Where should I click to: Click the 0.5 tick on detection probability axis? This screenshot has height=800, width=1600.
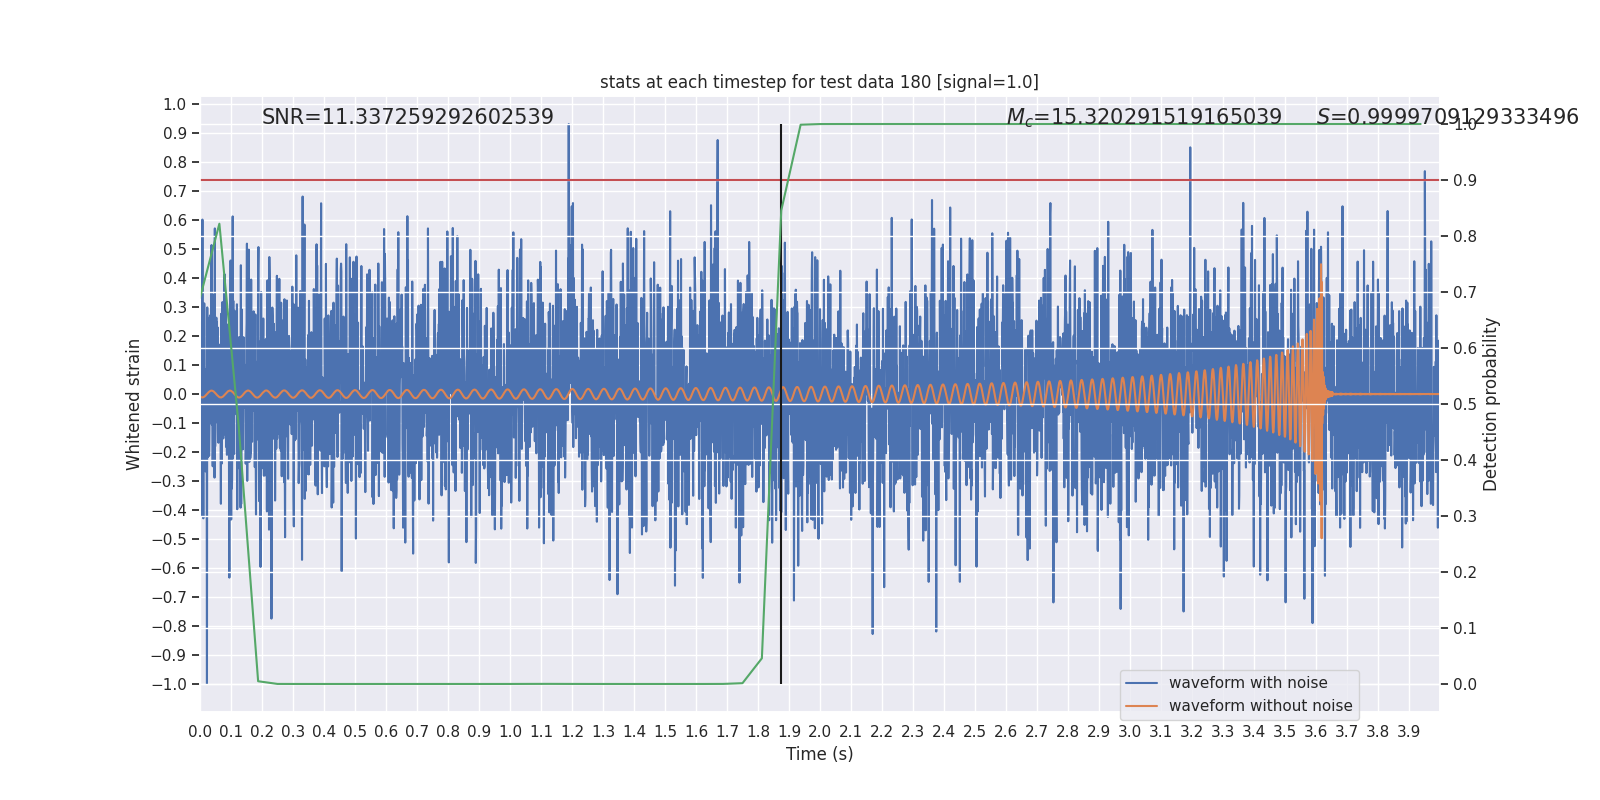tap(1465, 404)
